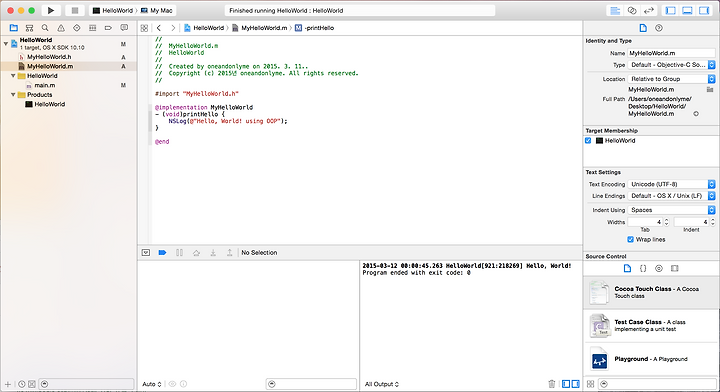Show the Code Snippet library
720x392 pixels.
tap(643, 268)
